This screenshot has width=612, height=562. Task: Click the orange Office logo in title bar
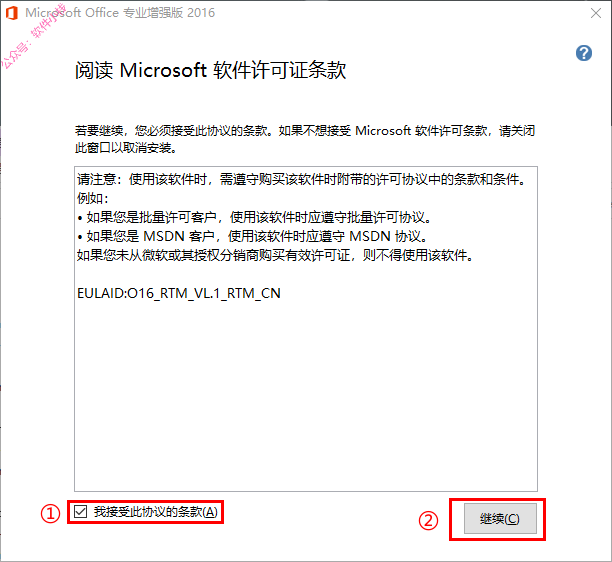[x=12, y=12]
